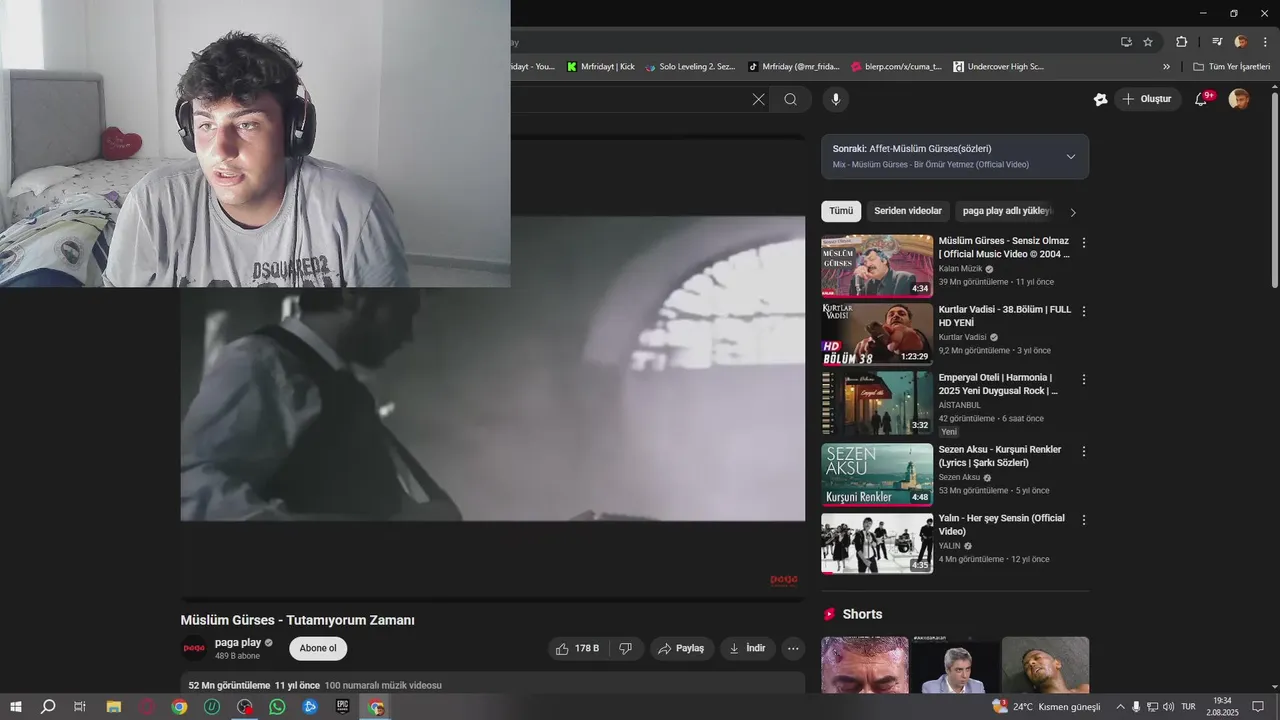The width and height of the screenshot is (1280, 720).
Task: Open options for Müslüm Gürses - Sensiz Olmaz video
Action: 1084,243
